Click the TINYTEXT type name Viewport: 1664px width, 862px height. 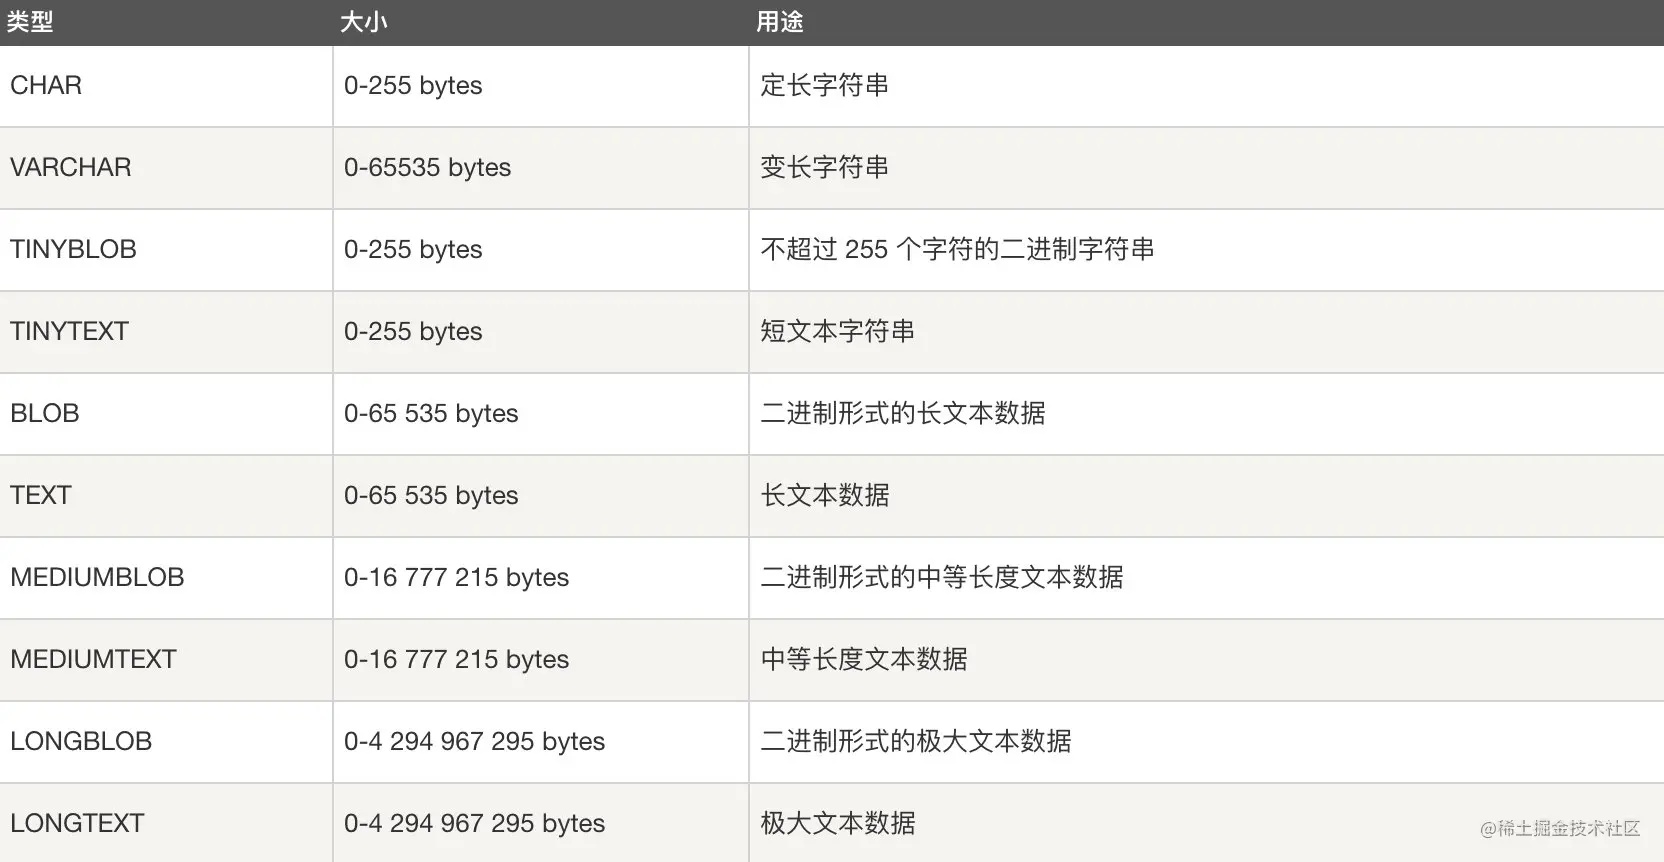tap(69, 332)
